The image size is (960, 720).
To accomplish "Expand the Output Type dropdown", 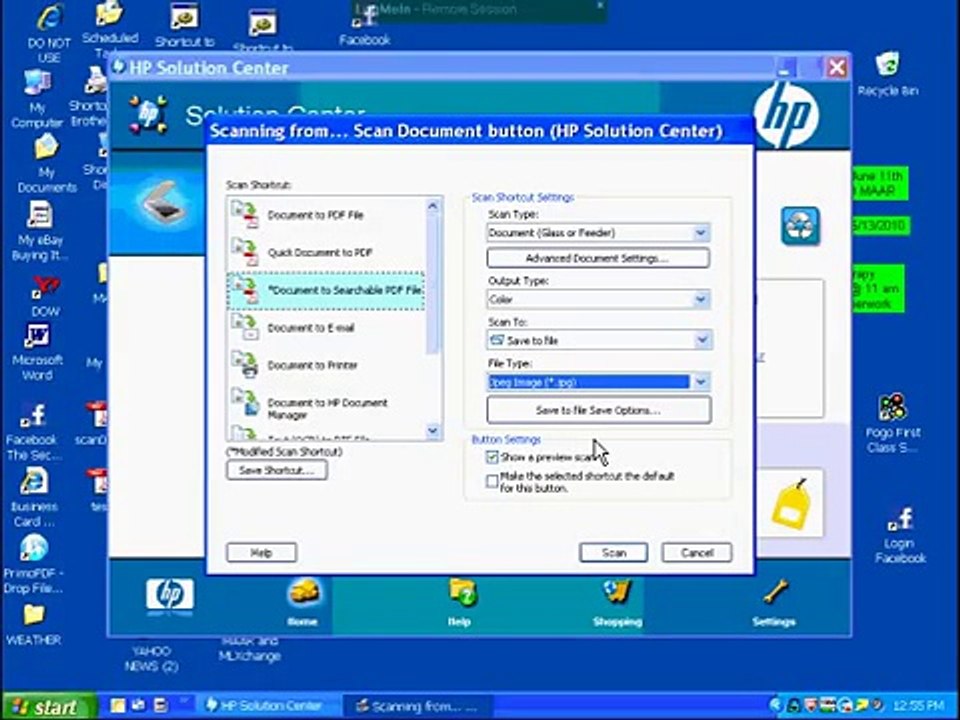I will 700,299.
